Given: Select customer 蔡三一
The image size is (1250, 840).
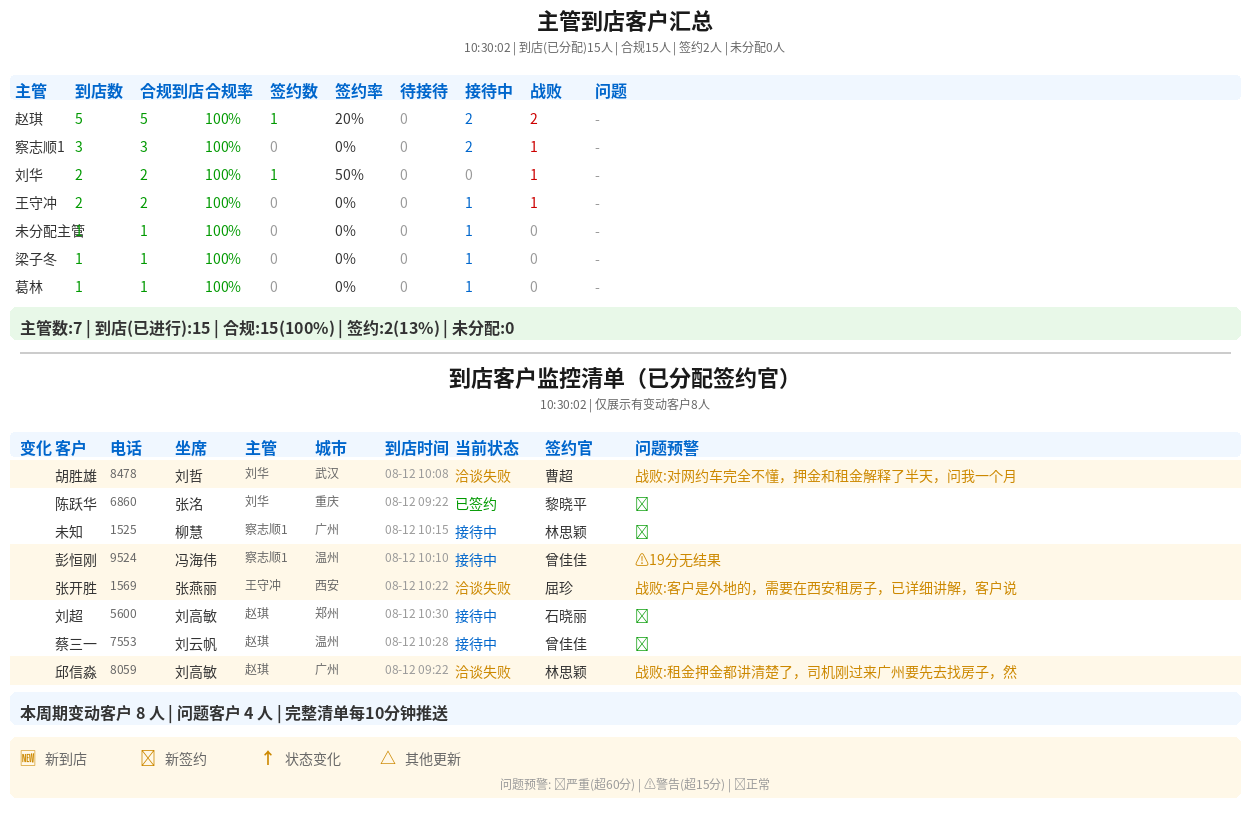Looking at the screenshot, I should pos(76,644).
